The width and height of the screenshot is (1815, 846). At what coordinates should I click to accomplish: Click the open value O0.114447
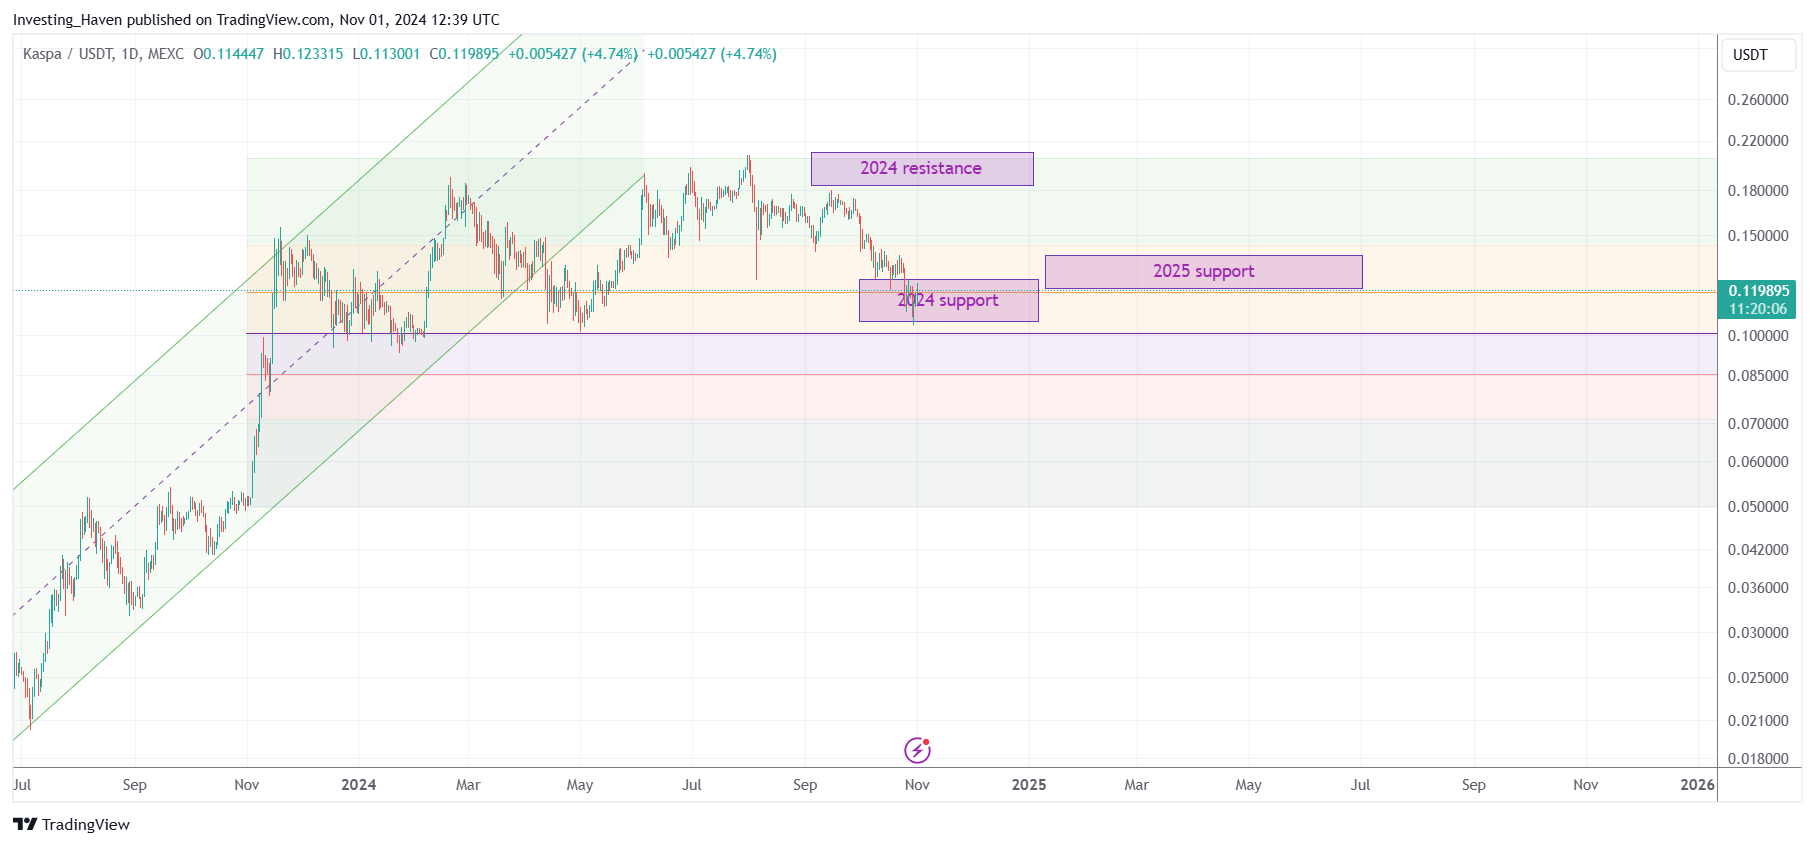click(x=229, y=54)
